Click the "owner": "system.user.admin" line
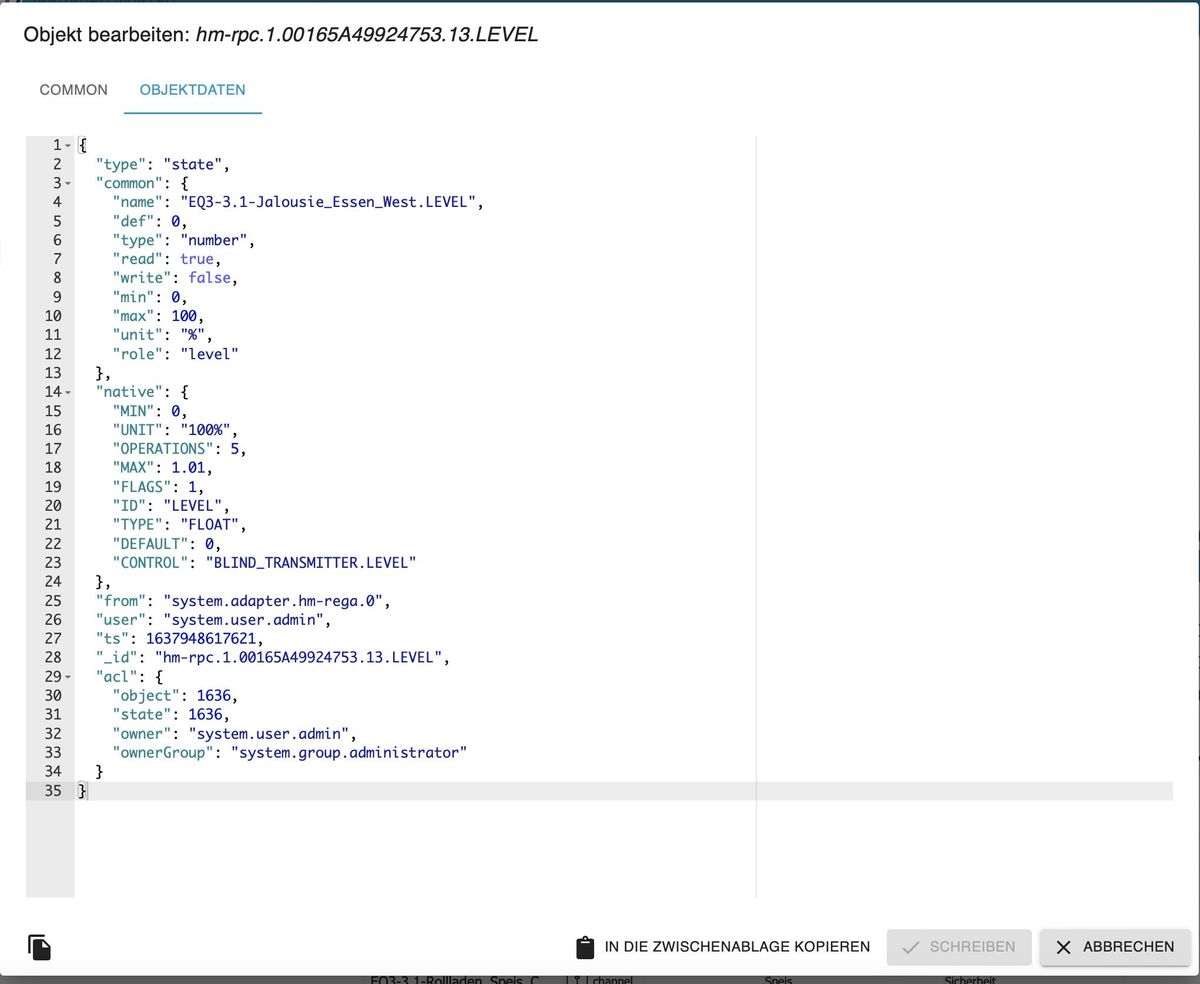 [x=234, y=734]
